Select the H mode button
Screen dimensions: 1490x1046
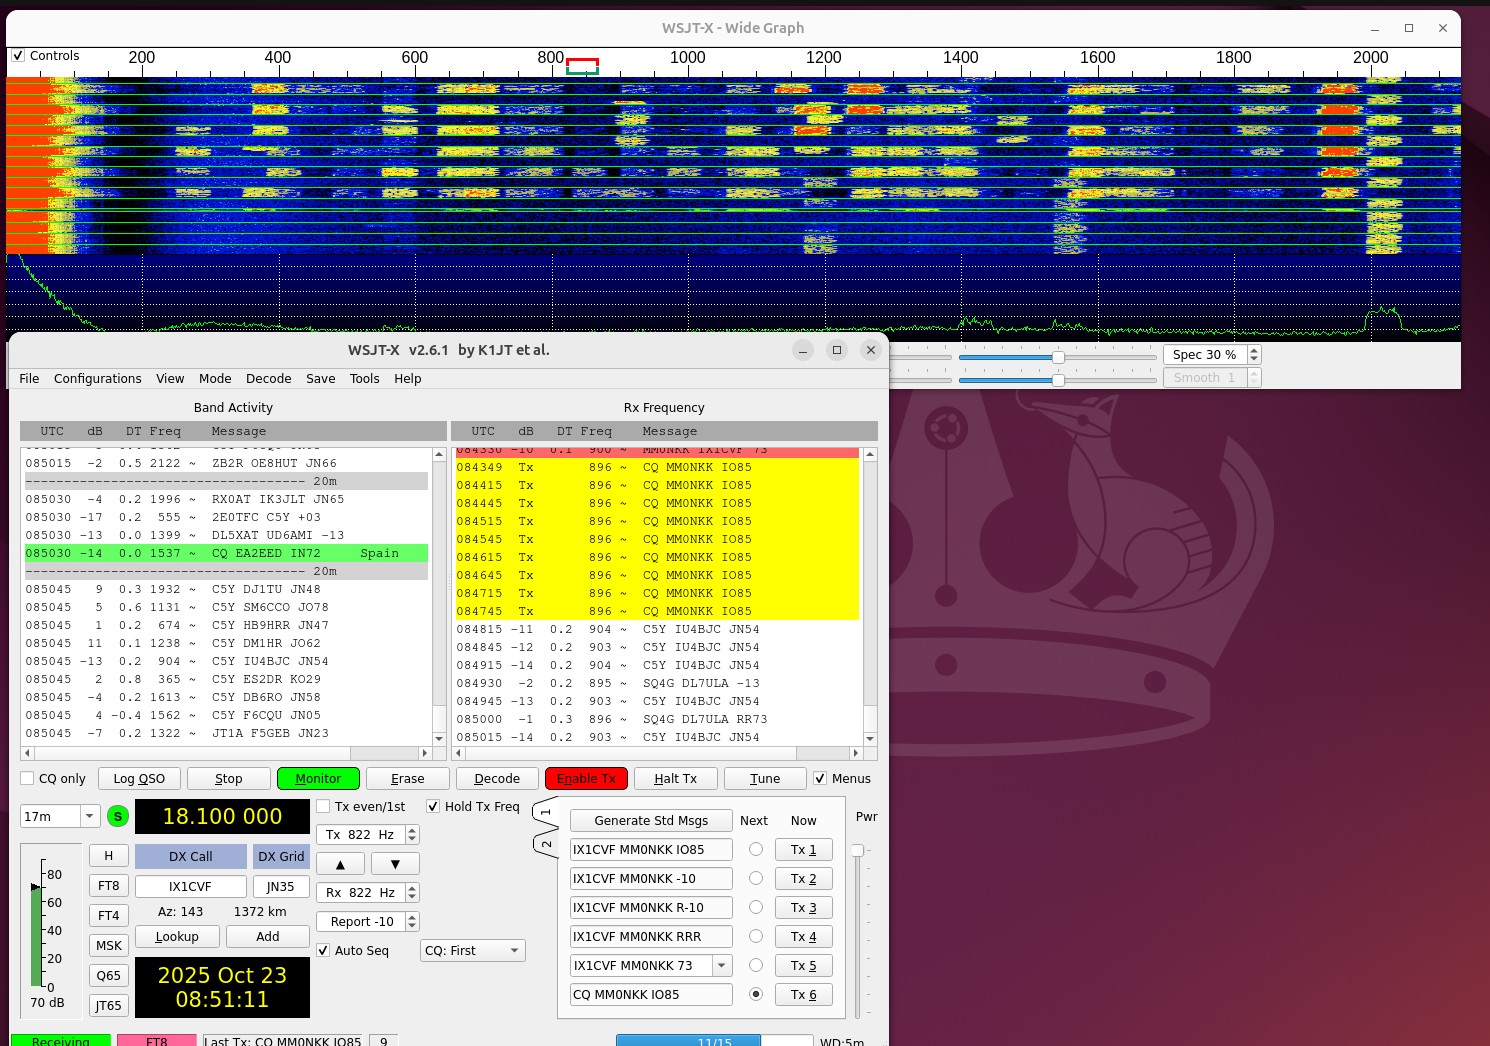pyautogui.click(x=109, y=856)
